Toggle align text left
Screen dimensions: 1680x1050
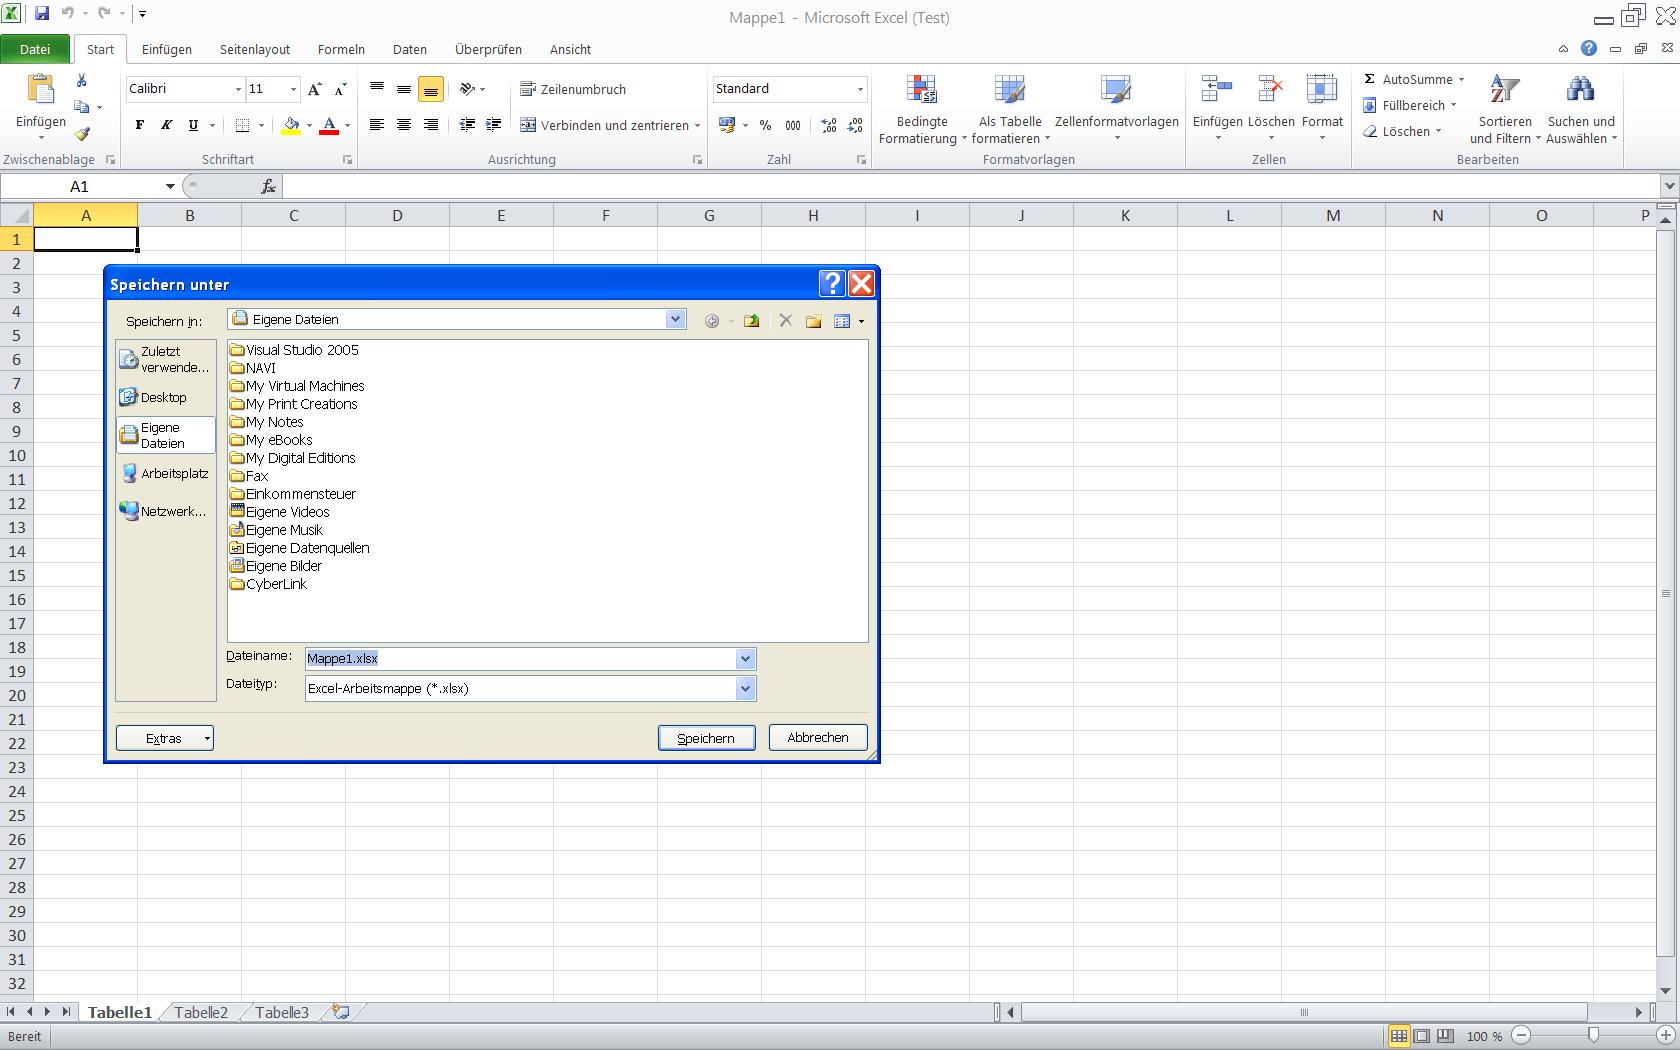(377, 125)
